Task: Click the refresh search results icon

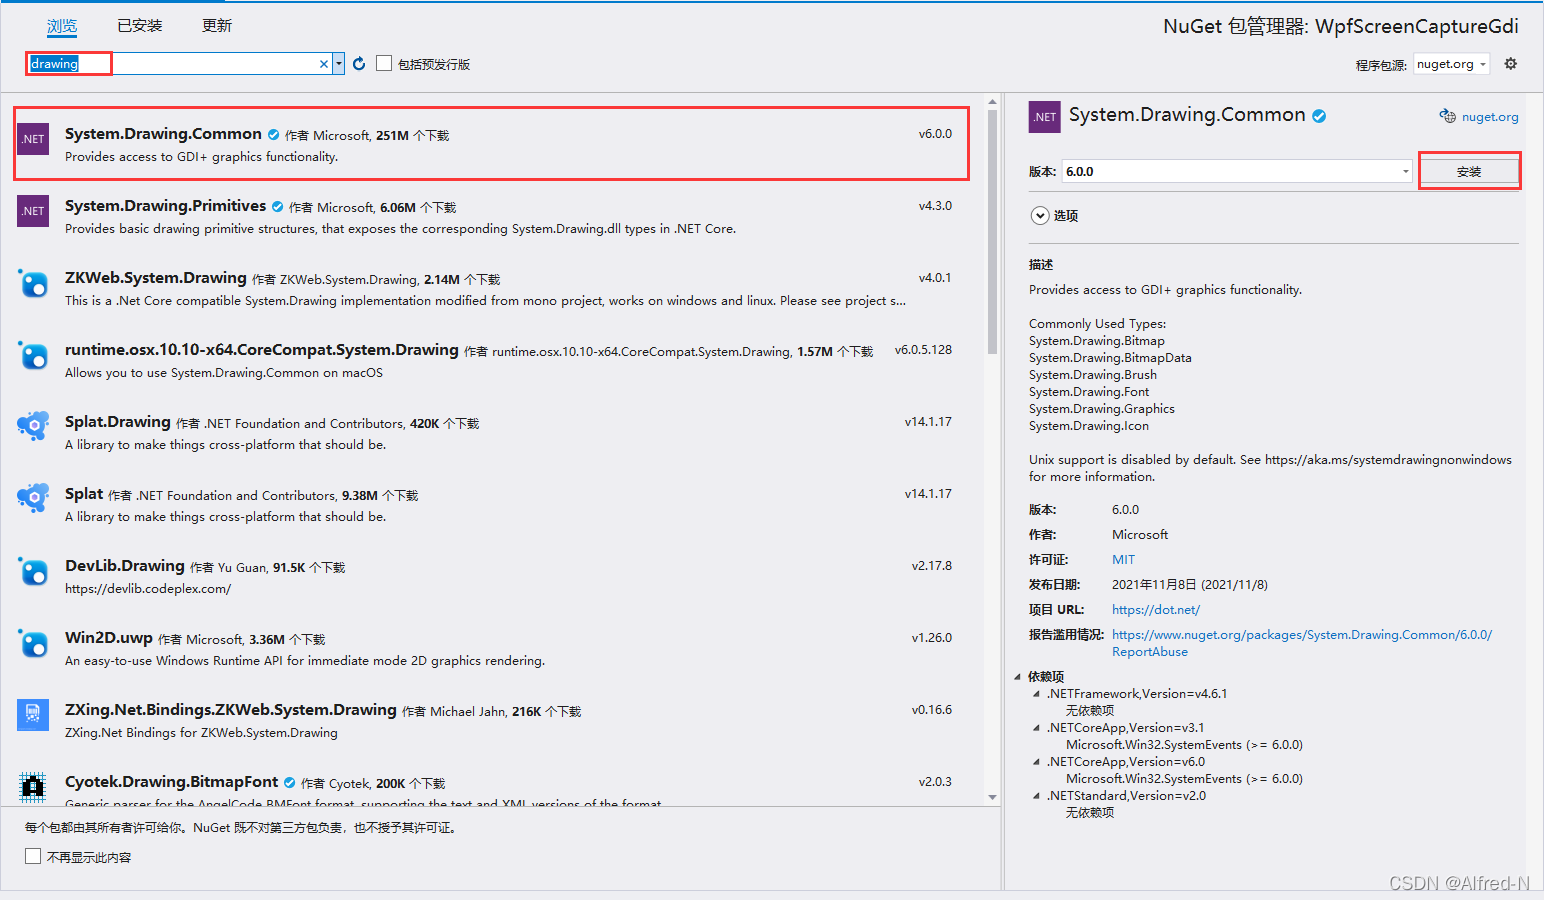Action: tap(359, 64)
